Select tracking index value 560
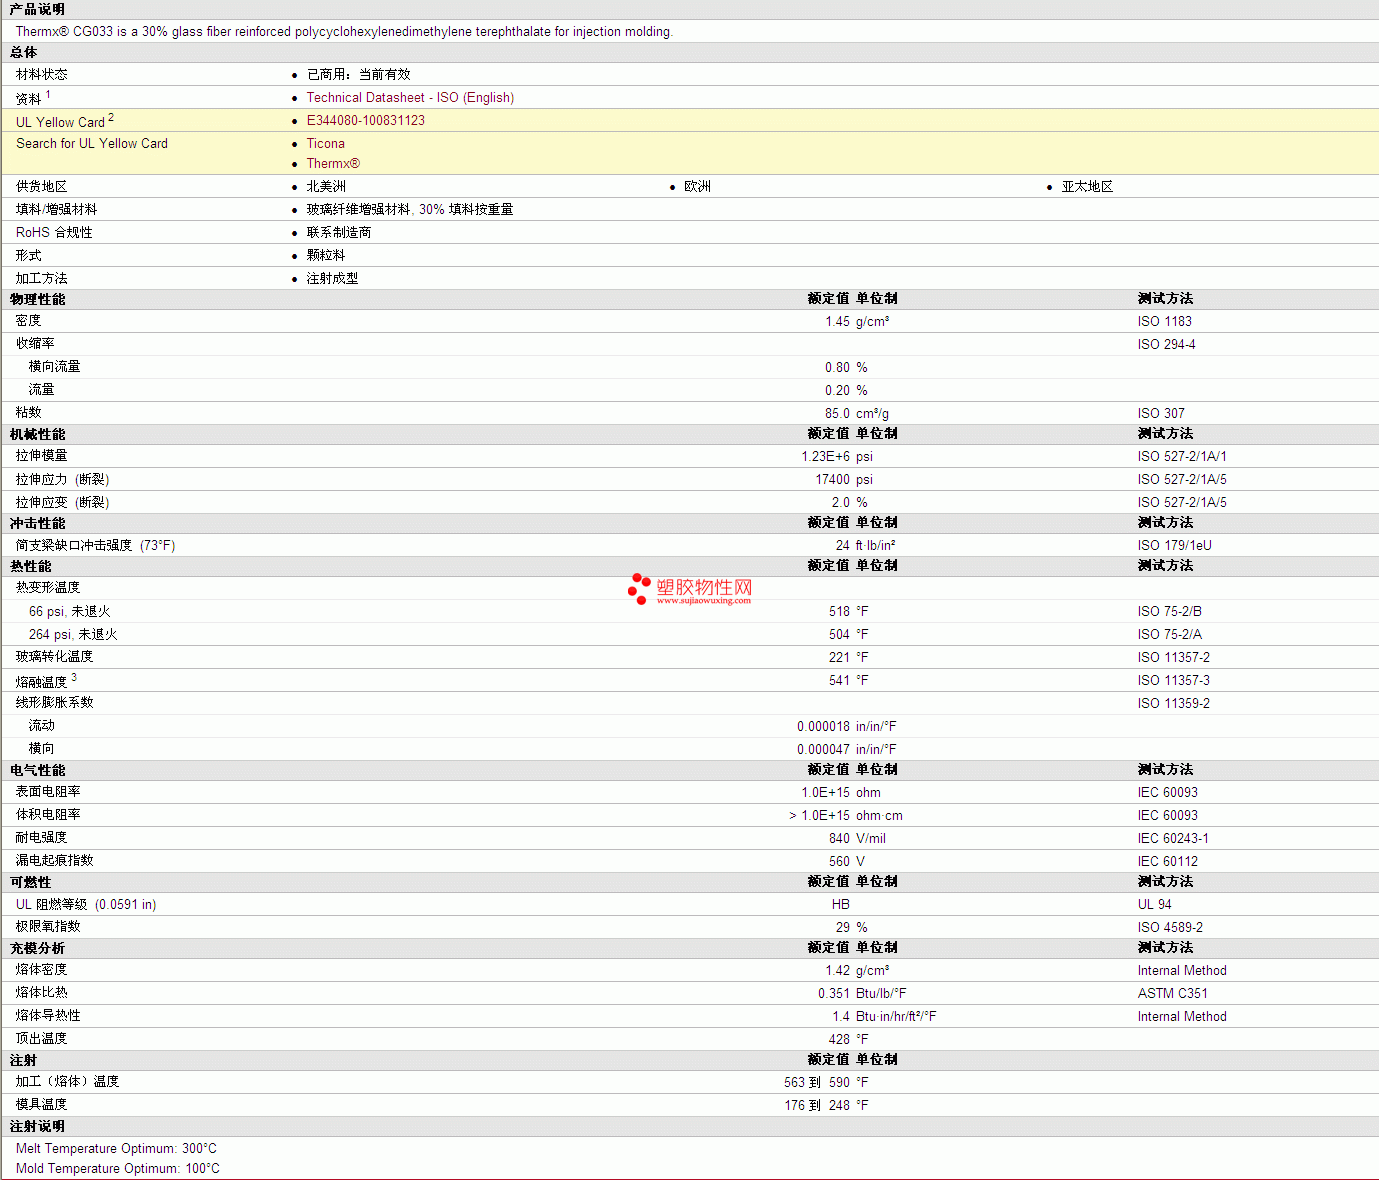Viewport: 1379px width, 1180px height. [x=839, y=862]
